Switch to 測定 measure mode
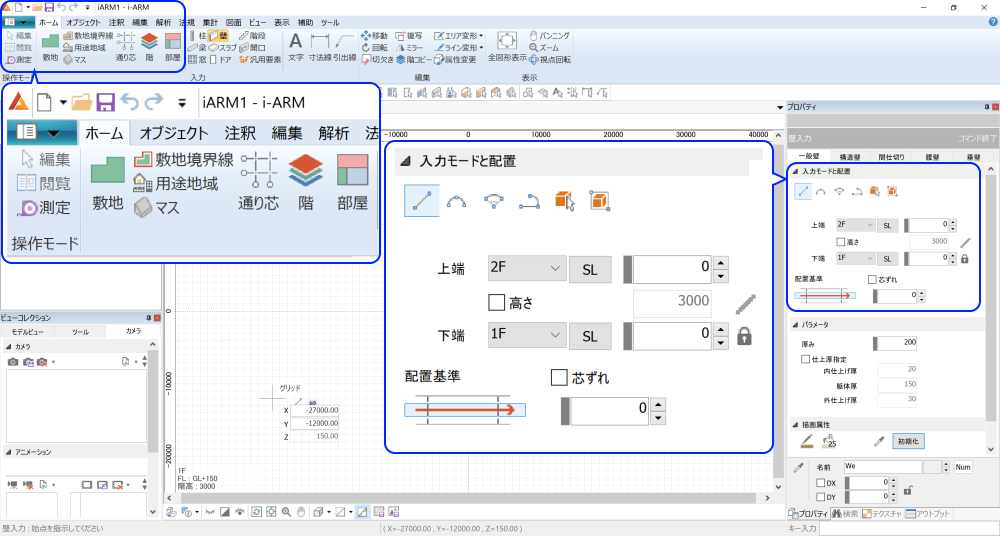 (18, 60)
